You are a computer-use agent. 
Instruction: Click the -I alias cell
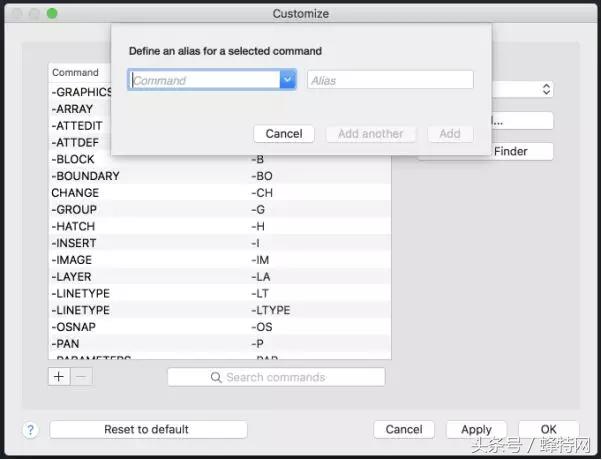click(255, 243)
